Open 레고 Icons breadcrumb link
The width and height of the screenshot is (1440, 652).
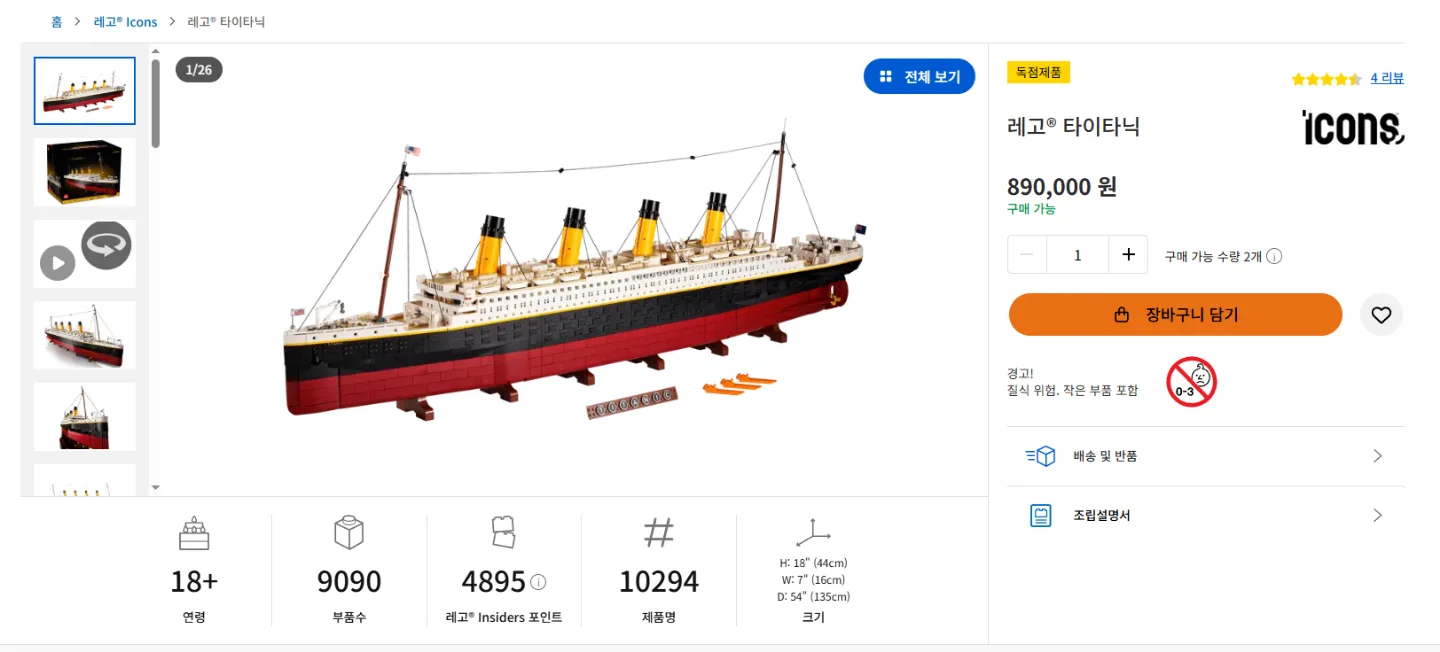coord(125,22)
